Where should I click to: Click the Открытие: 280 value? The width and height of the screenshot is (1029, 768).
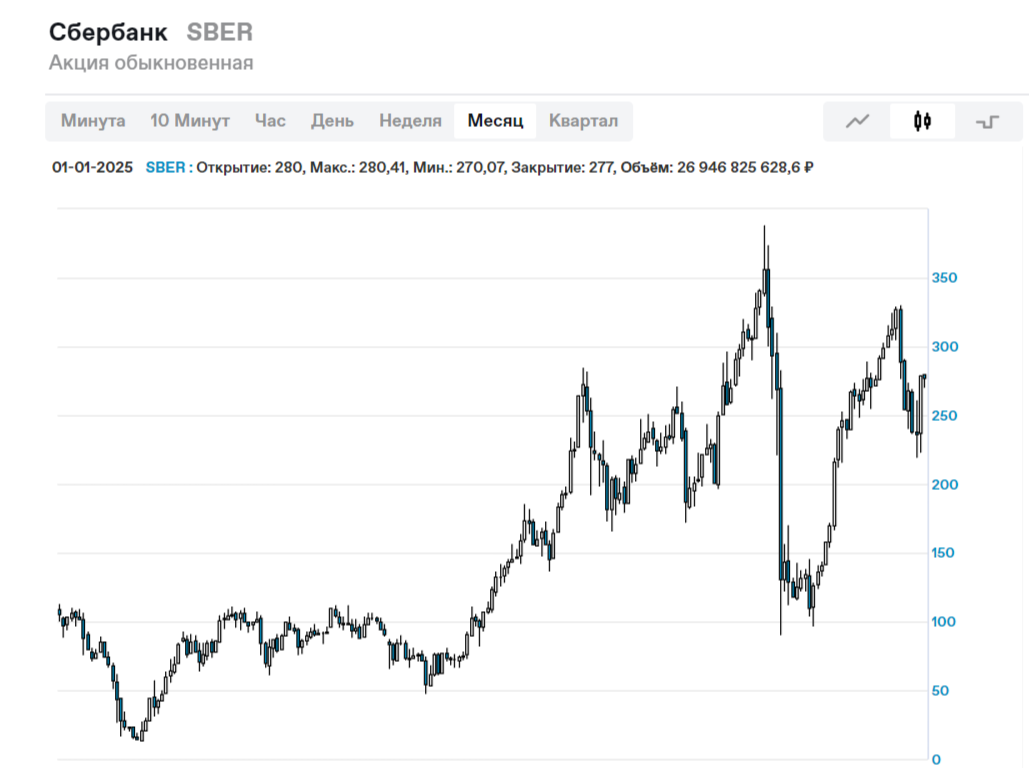(x=249, y=167)
